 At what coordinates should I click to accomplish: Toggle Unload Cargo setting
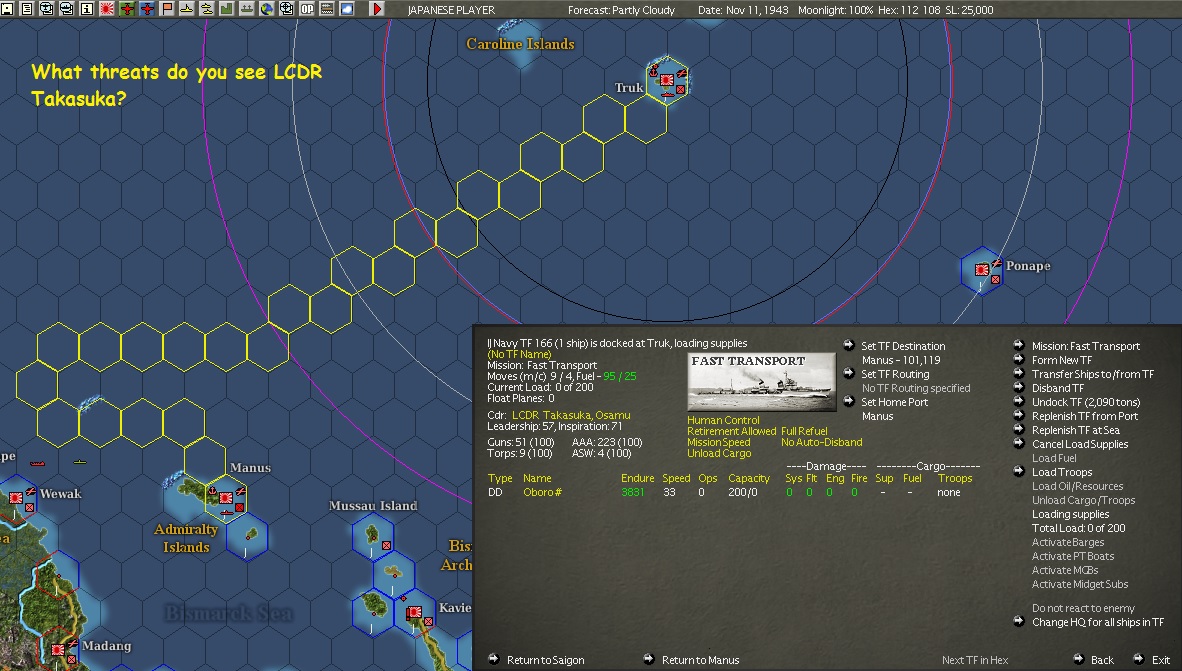[x=719, y=453]
